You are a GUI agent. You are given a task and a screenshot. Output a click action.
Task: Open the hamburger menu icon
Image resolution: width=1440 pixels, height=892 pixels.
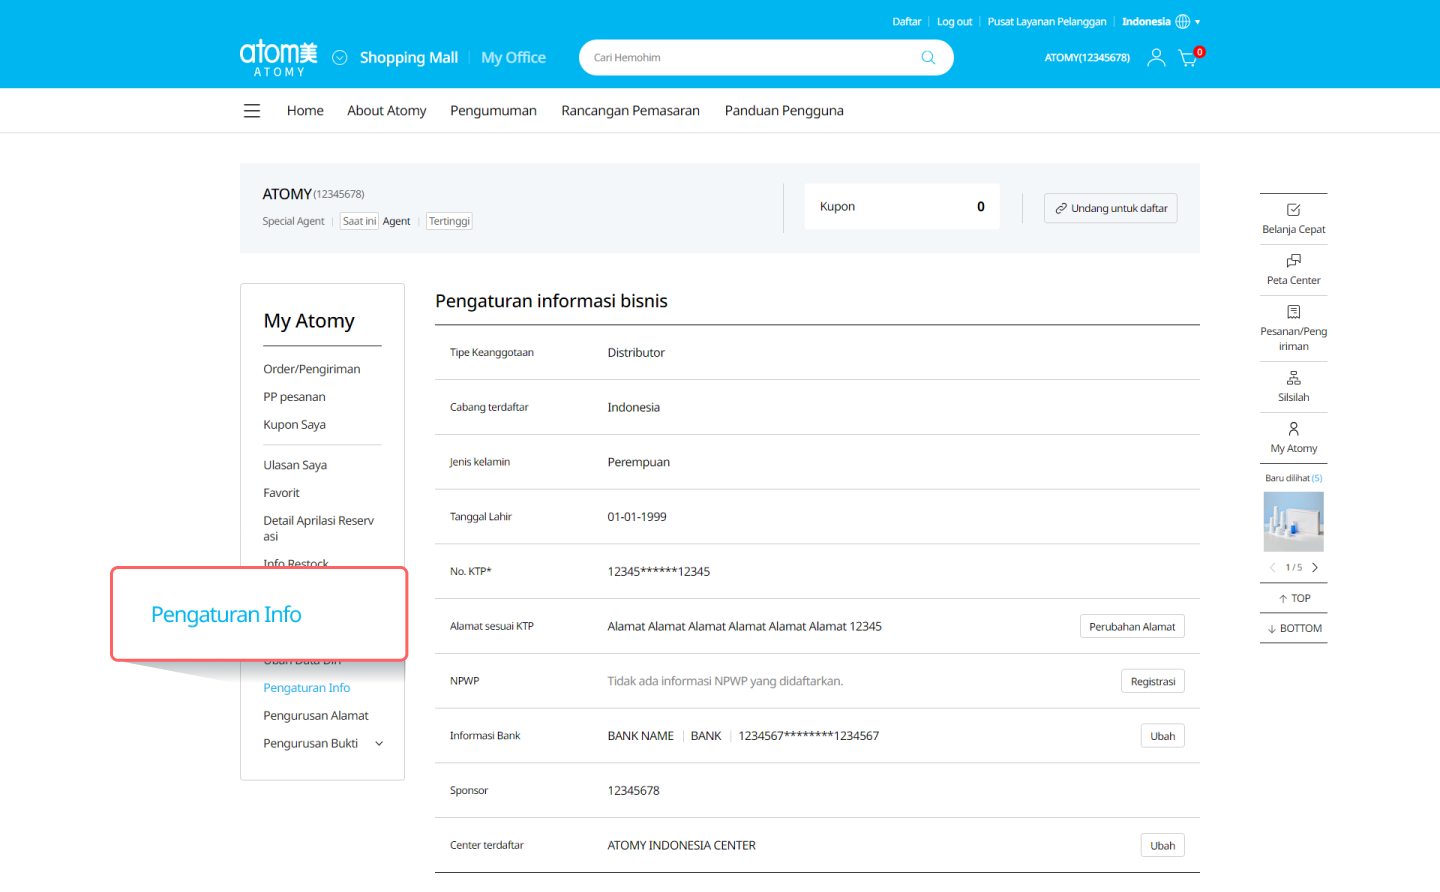(252, 111)
